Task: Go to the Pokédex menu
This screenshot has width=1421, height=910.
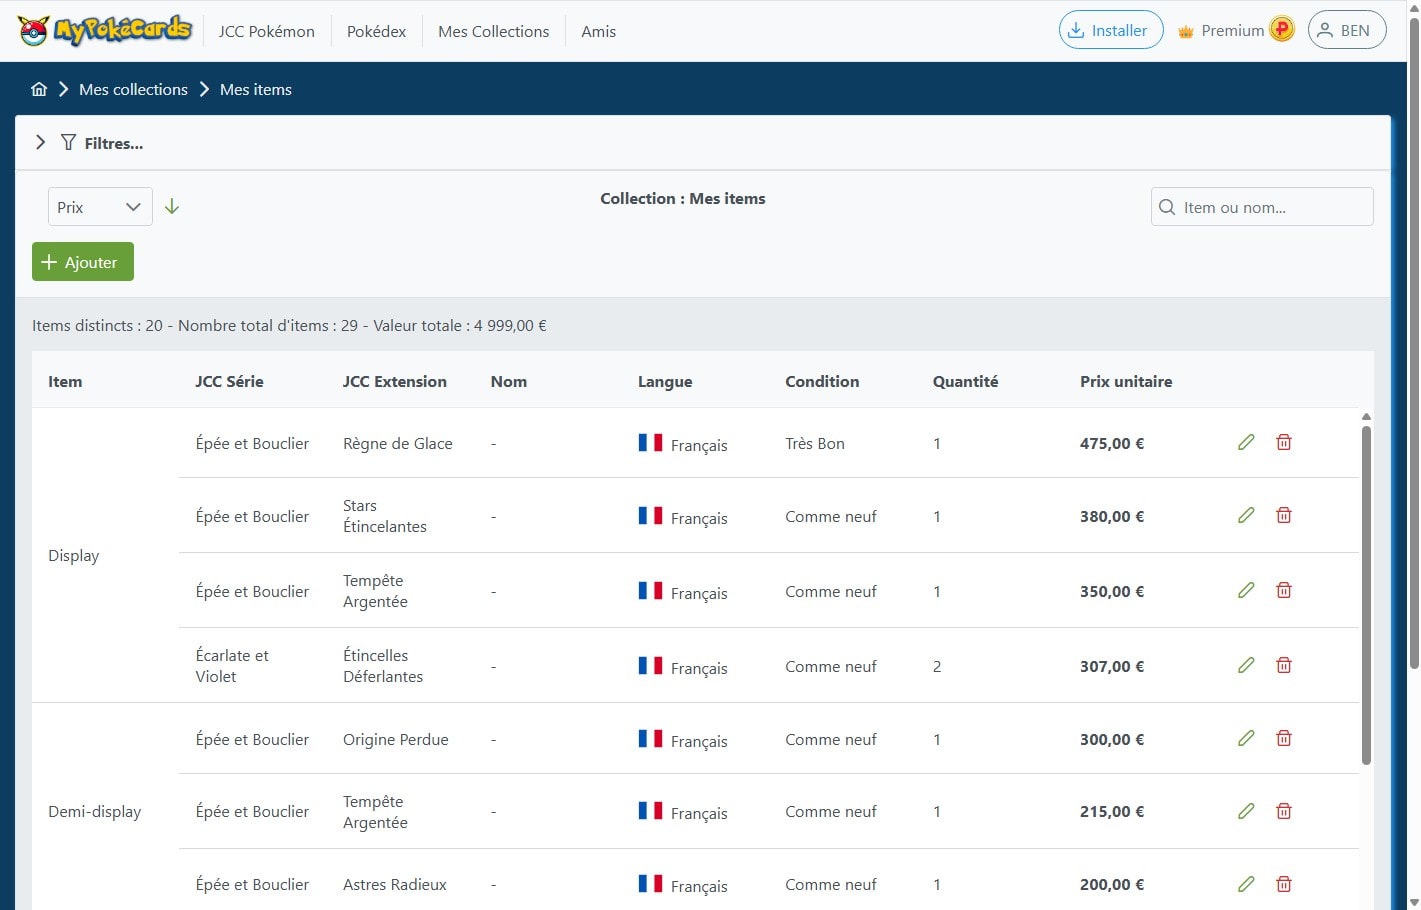Action: click(376, 31)
